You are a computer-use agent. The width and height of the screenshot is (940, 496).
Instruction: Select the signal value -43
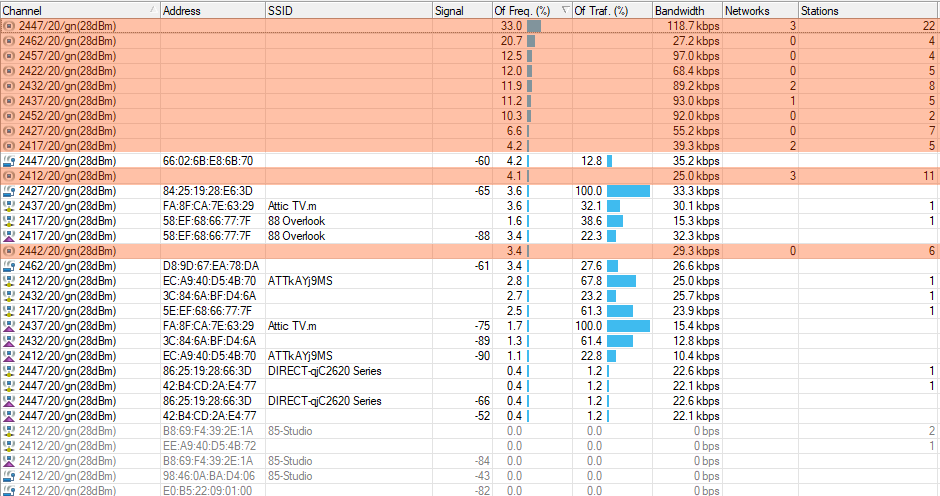pyautogui.click(x=482, y=476)
